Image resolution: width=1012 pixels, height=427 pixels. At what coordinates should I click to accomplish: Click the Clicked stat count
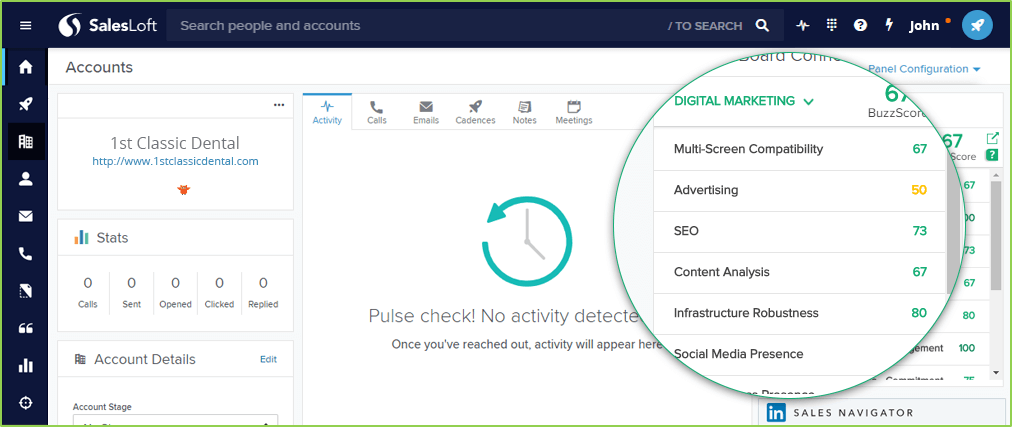(219, 283)
